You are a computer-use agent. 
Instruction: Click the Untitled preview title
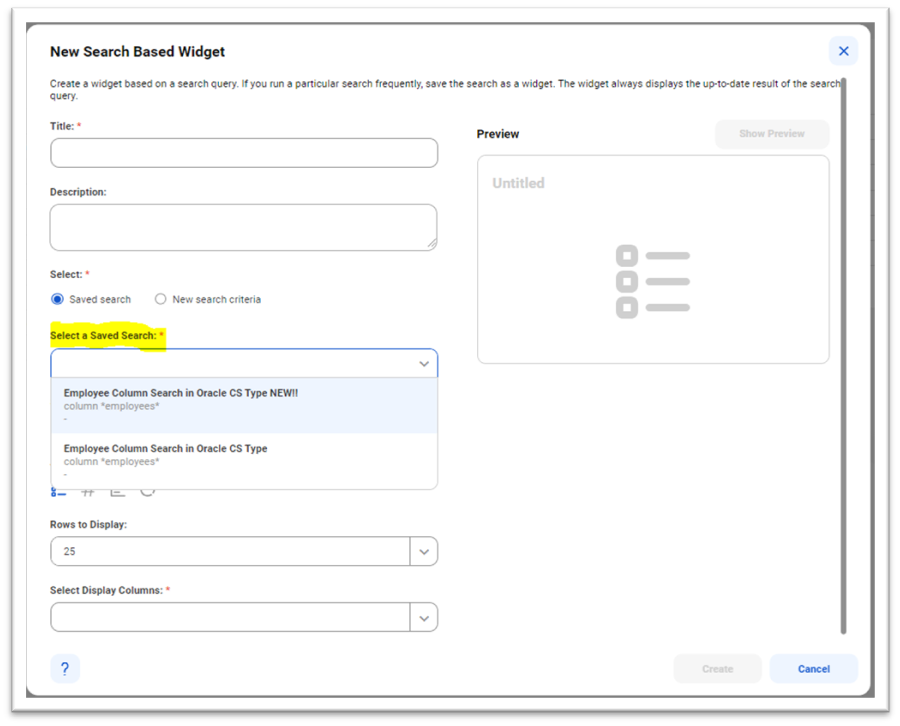(518, 183)
